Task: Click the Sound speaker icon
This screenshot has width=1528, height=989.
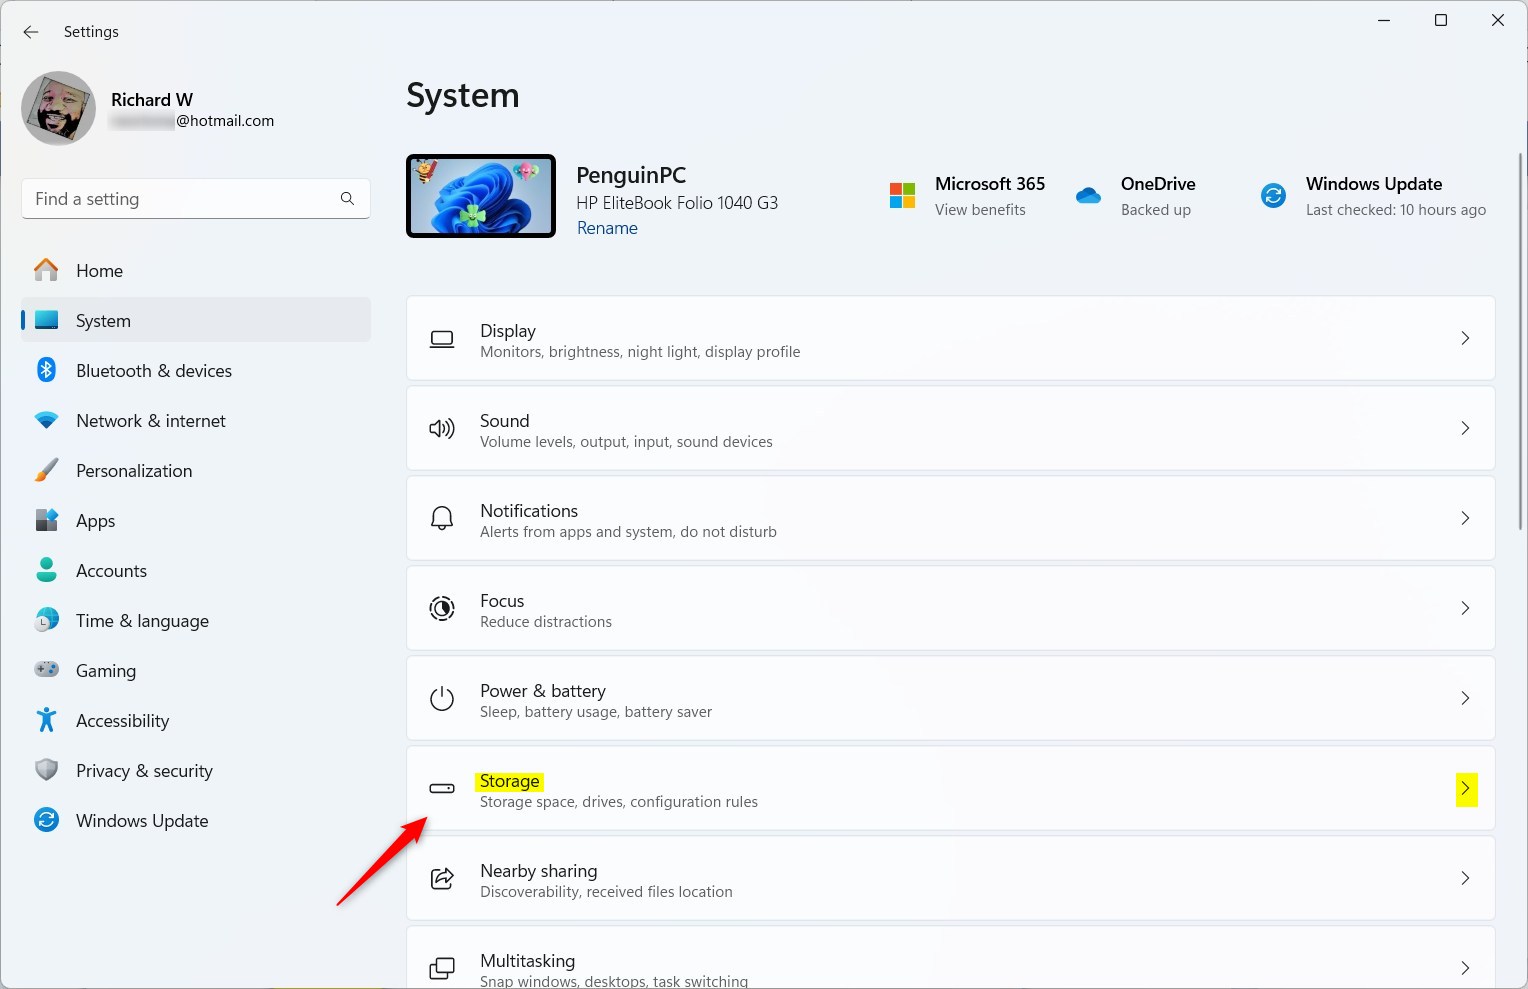Action: pos(442,428)
